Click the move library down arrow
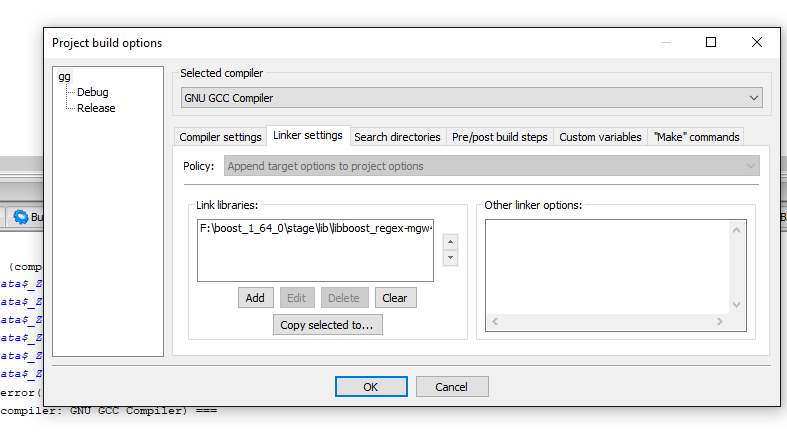Screen dimensions: 787x438 pyautogui.click(x=450, y=257)
